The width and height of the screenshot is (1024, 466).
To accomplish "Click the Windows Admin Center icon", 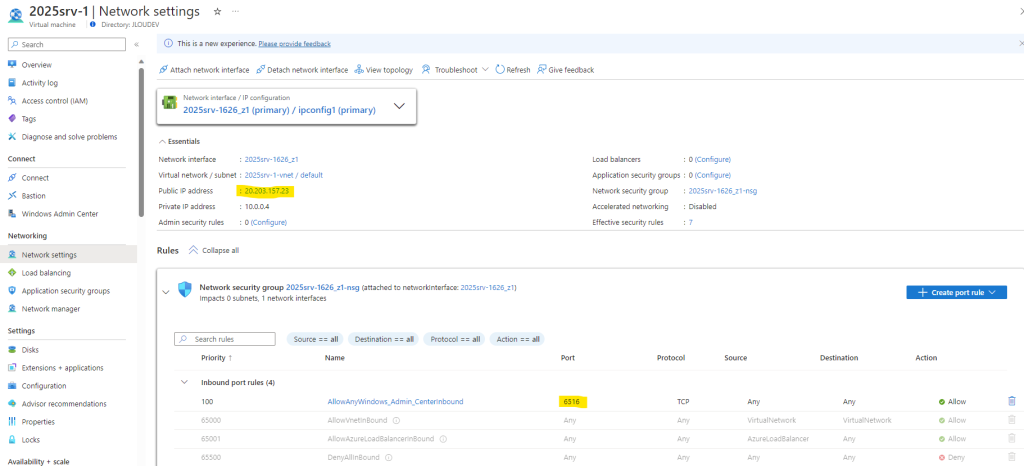I will 12,213.
